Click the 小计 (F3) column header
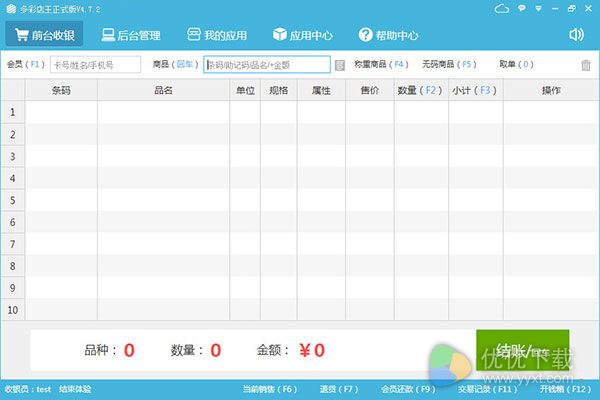Image resolution: width=600 pixels, height=400 pixels. point(476,90)
